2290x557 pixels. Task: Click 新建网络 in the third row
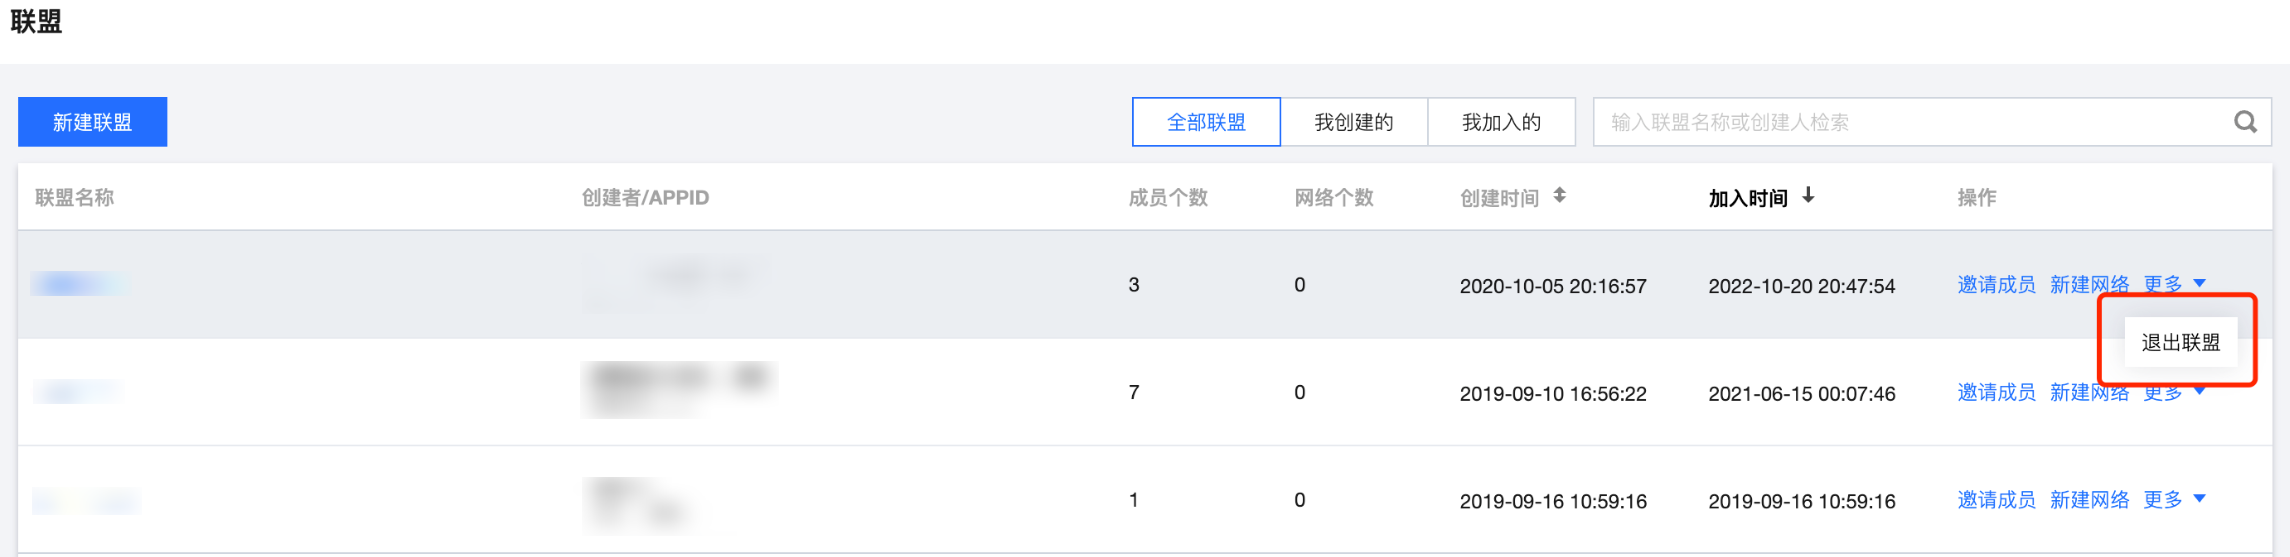(x=2089, y=500)
